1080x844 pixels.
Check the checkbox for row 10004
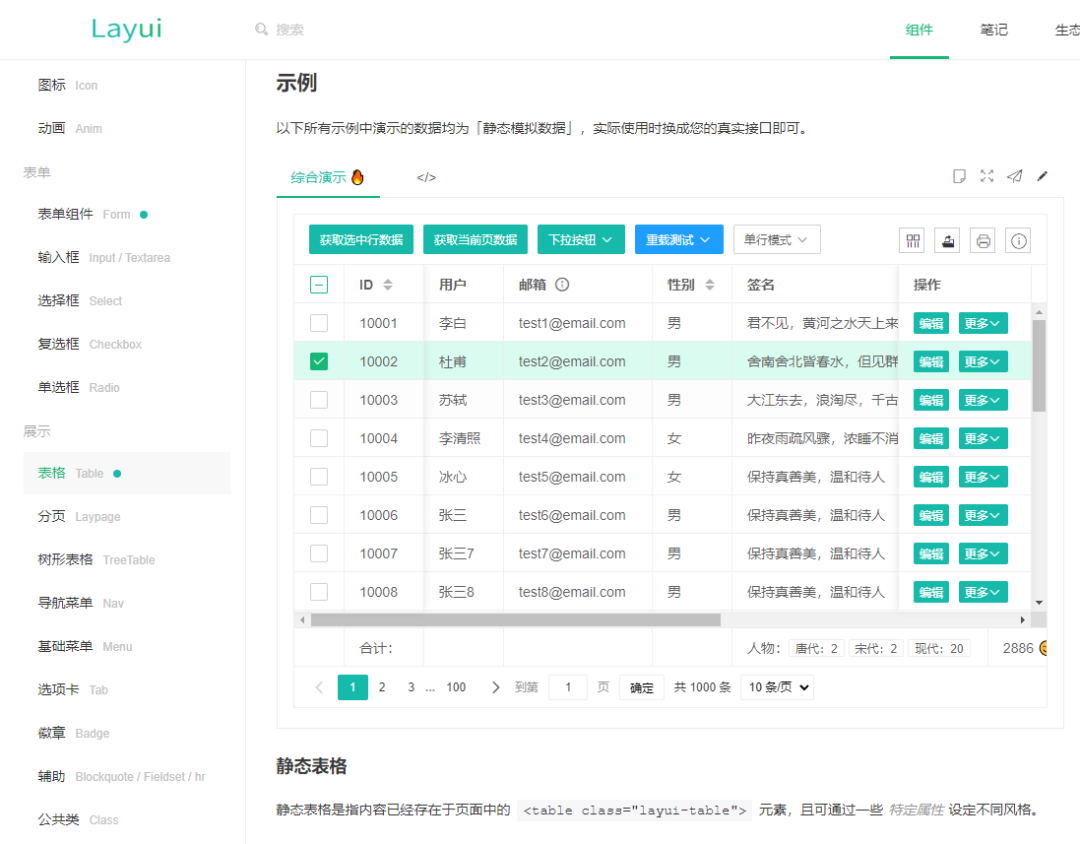pos(319,438)
